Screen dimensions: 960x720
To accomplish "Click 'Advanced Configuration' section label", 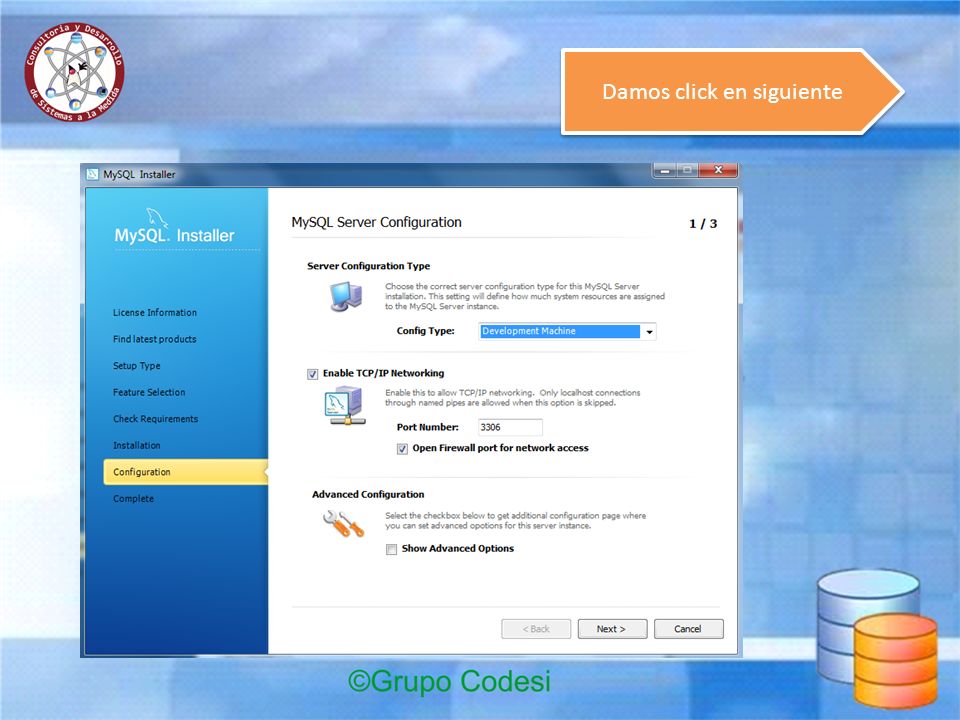I will click(x=368, y=494).
